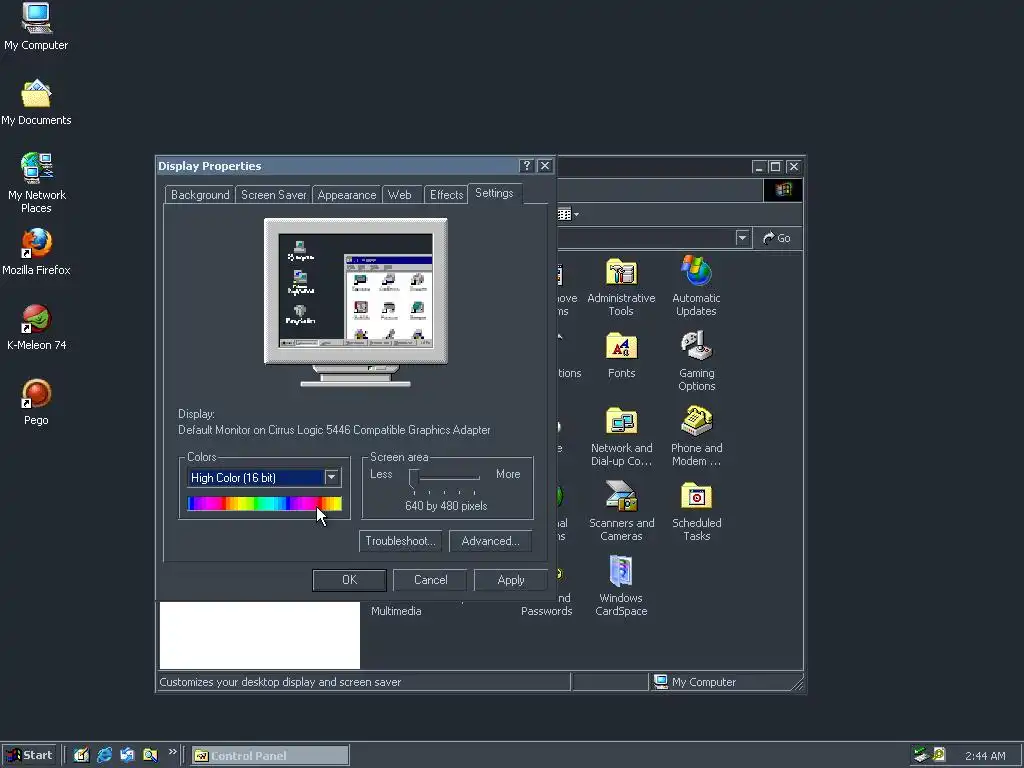Open the address bar dropdown in Control Panel
This screenshot has width=1024, height=768.
(x=742, y=238)
